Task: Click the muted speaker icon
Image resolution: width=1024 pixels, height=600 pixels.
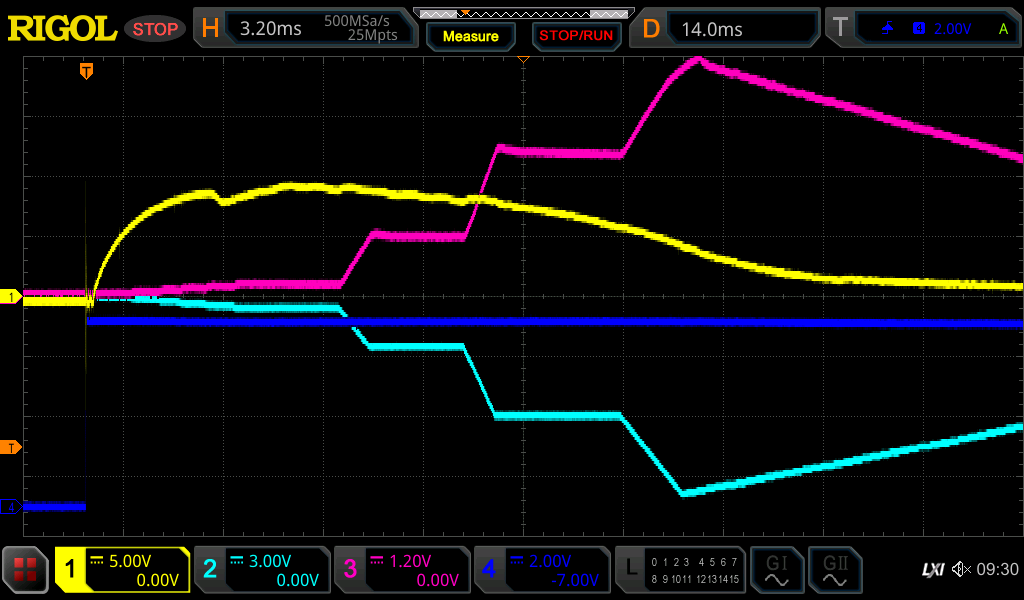Action: click(x=961, y=570)
